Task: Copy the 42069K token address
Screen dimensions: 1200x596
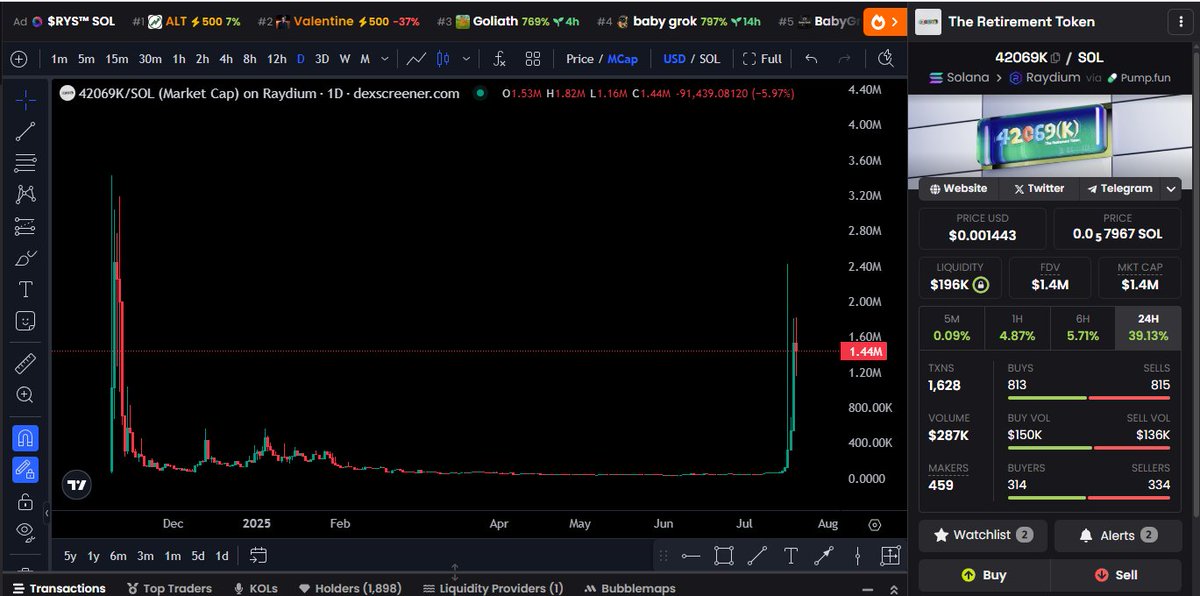Action: [1055, 58]
